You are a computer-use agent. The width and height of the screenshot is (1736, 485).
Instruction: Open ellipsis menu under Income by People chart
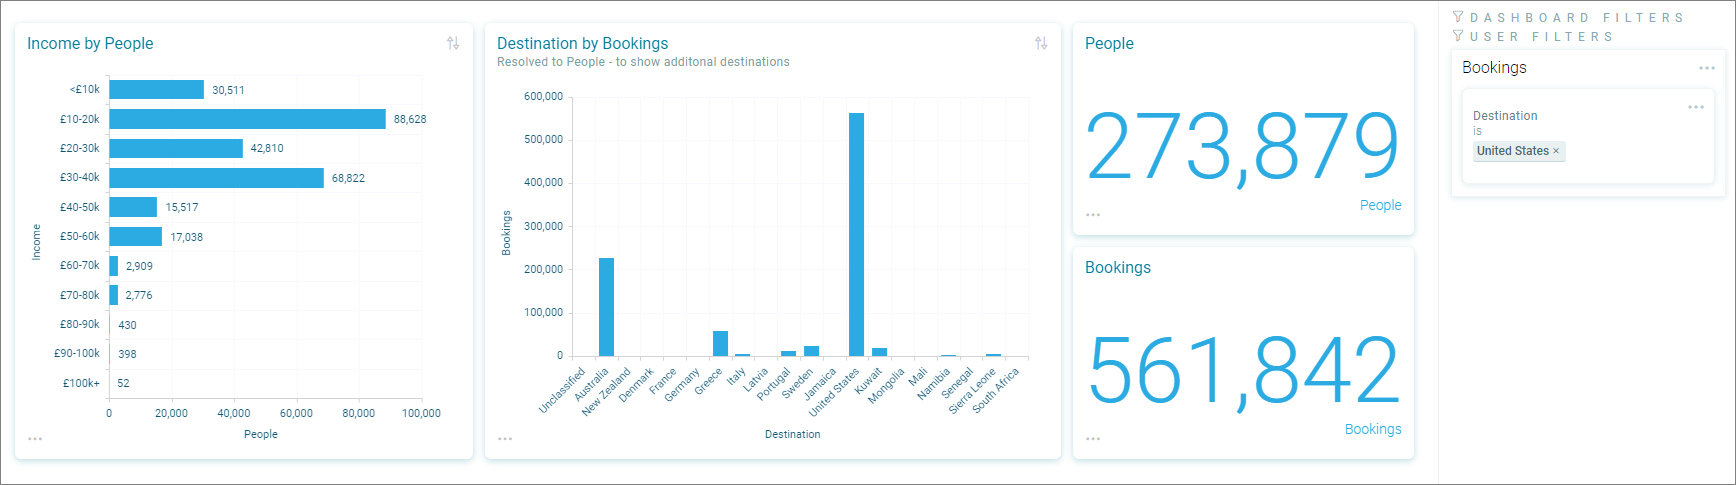(x=35, y=439)
